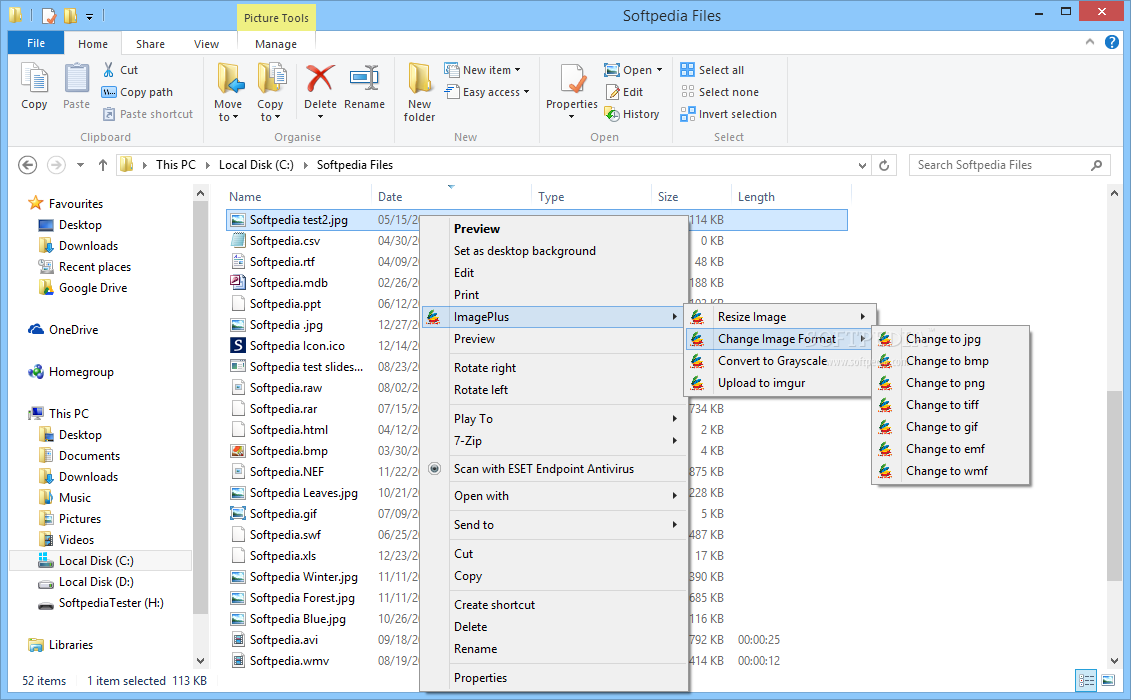Viewport: 1131px width, 700px height.
Task: Open the Open button dropdown arrow
Action: (659, 70)
